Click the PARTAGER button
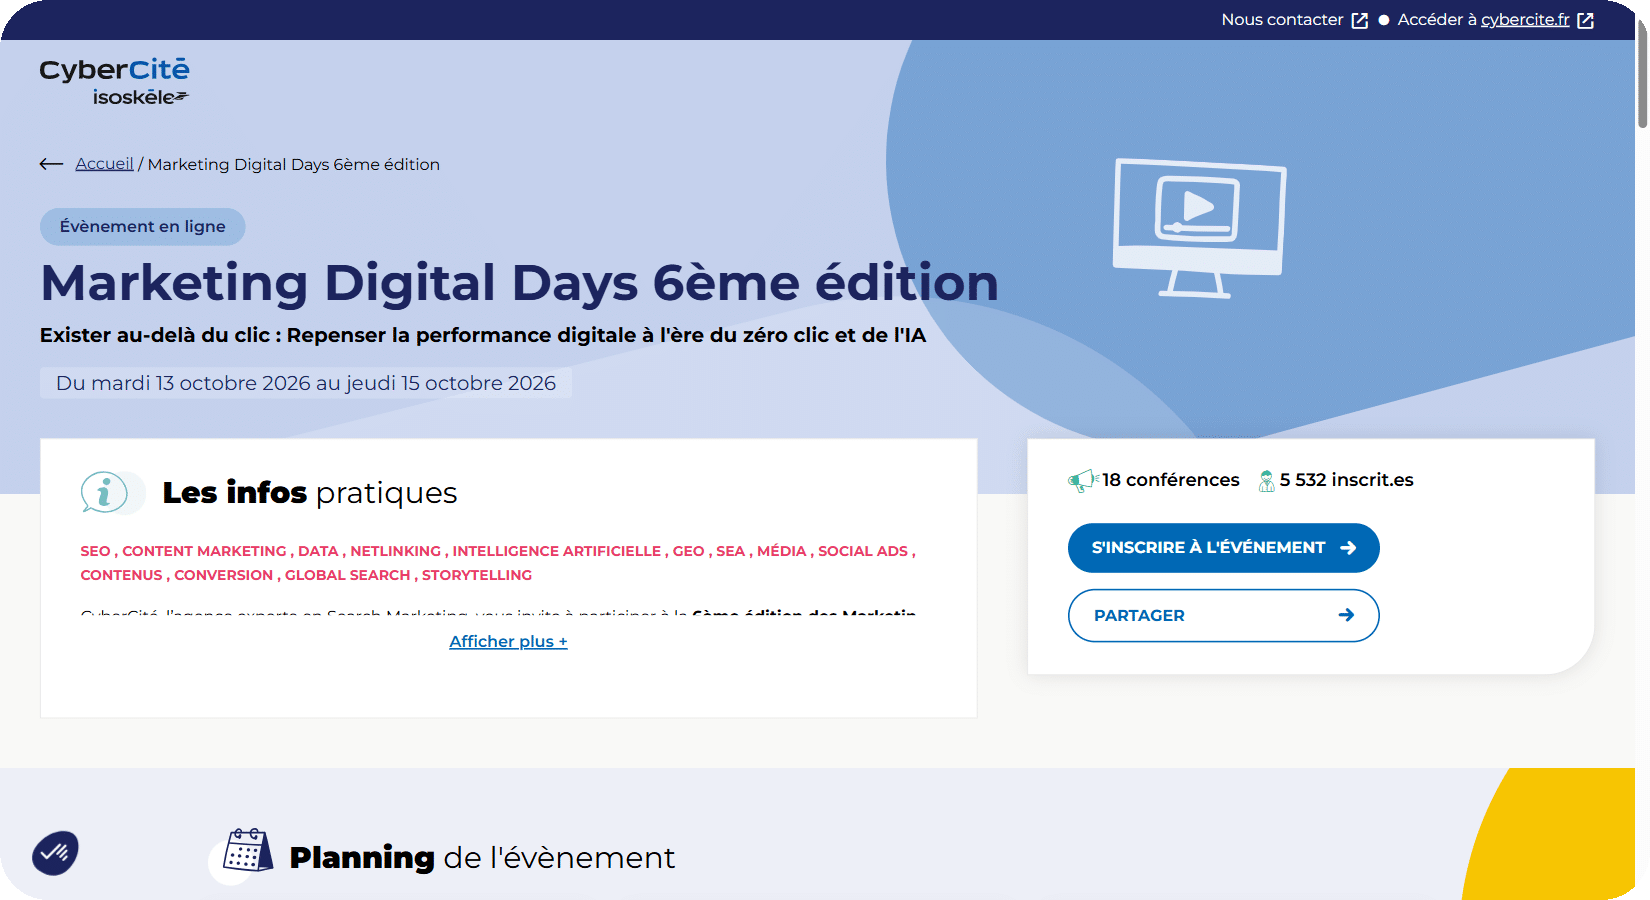1650x900 pixels. click(1224, 616)
